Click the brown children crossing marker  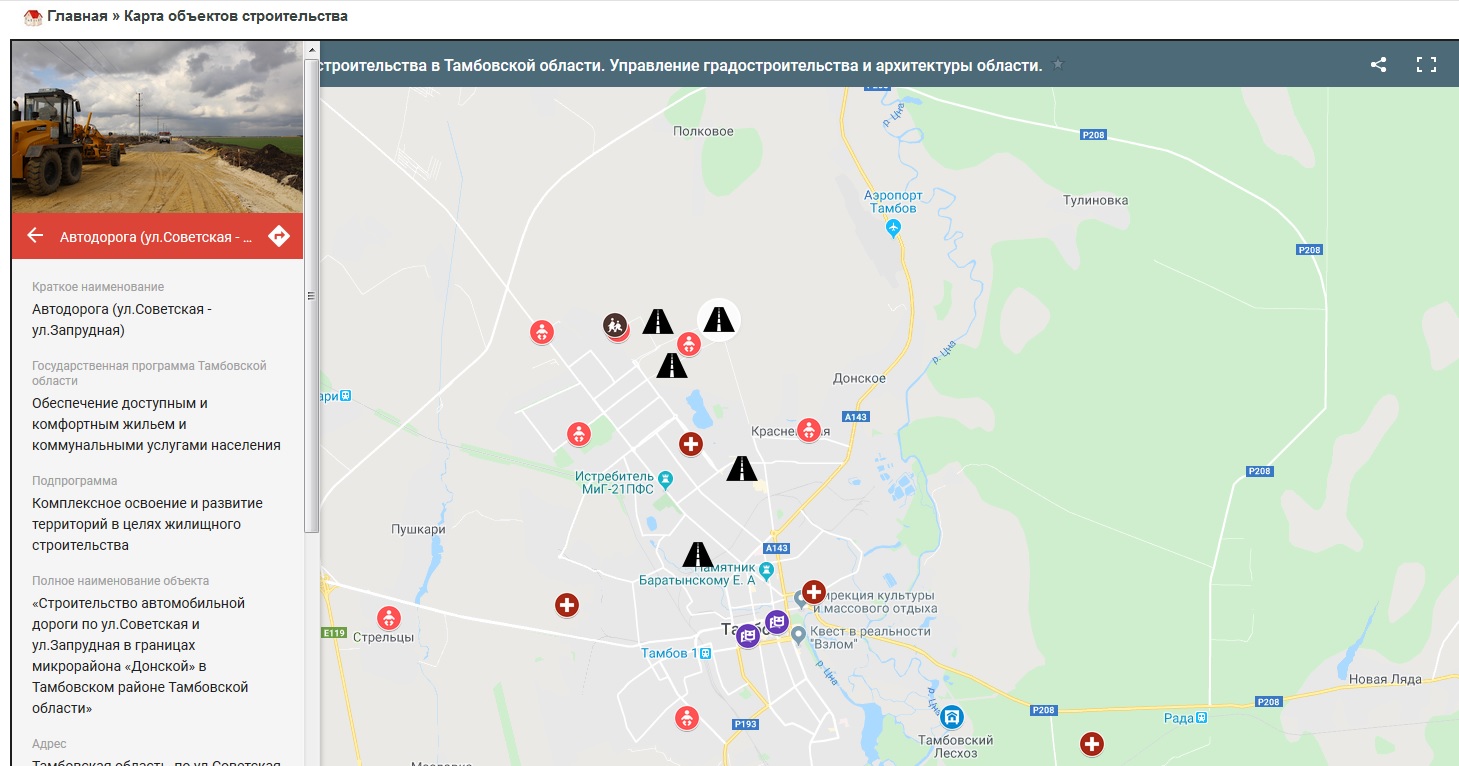point(615,325)
